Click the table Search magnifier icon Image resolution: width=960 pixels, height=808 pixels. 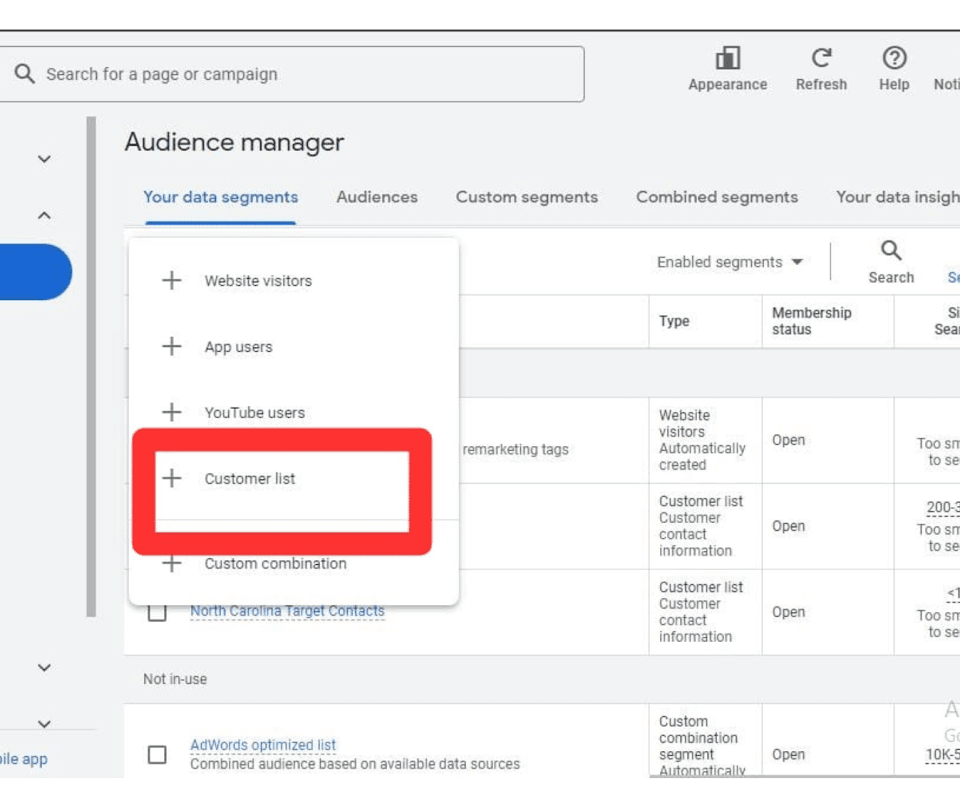point(891,250)
